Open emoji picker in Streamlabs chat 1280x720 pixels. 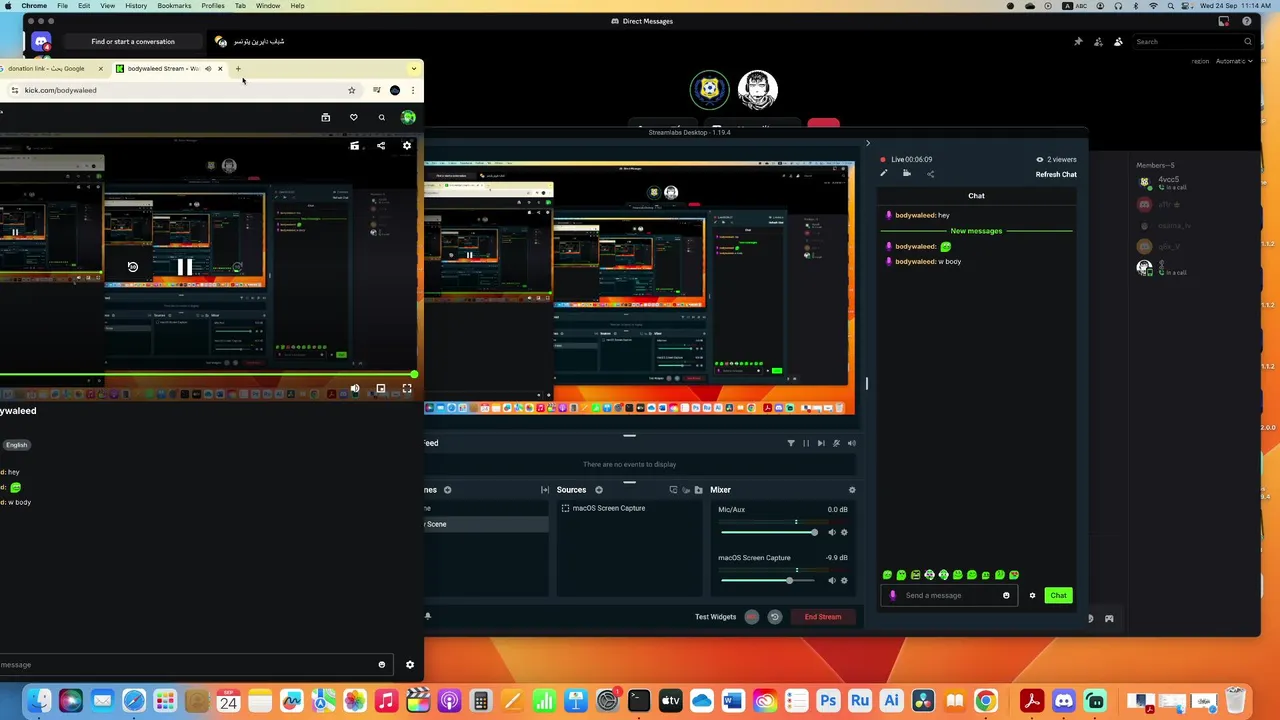pyautogui.click(x=1006, y=595)
